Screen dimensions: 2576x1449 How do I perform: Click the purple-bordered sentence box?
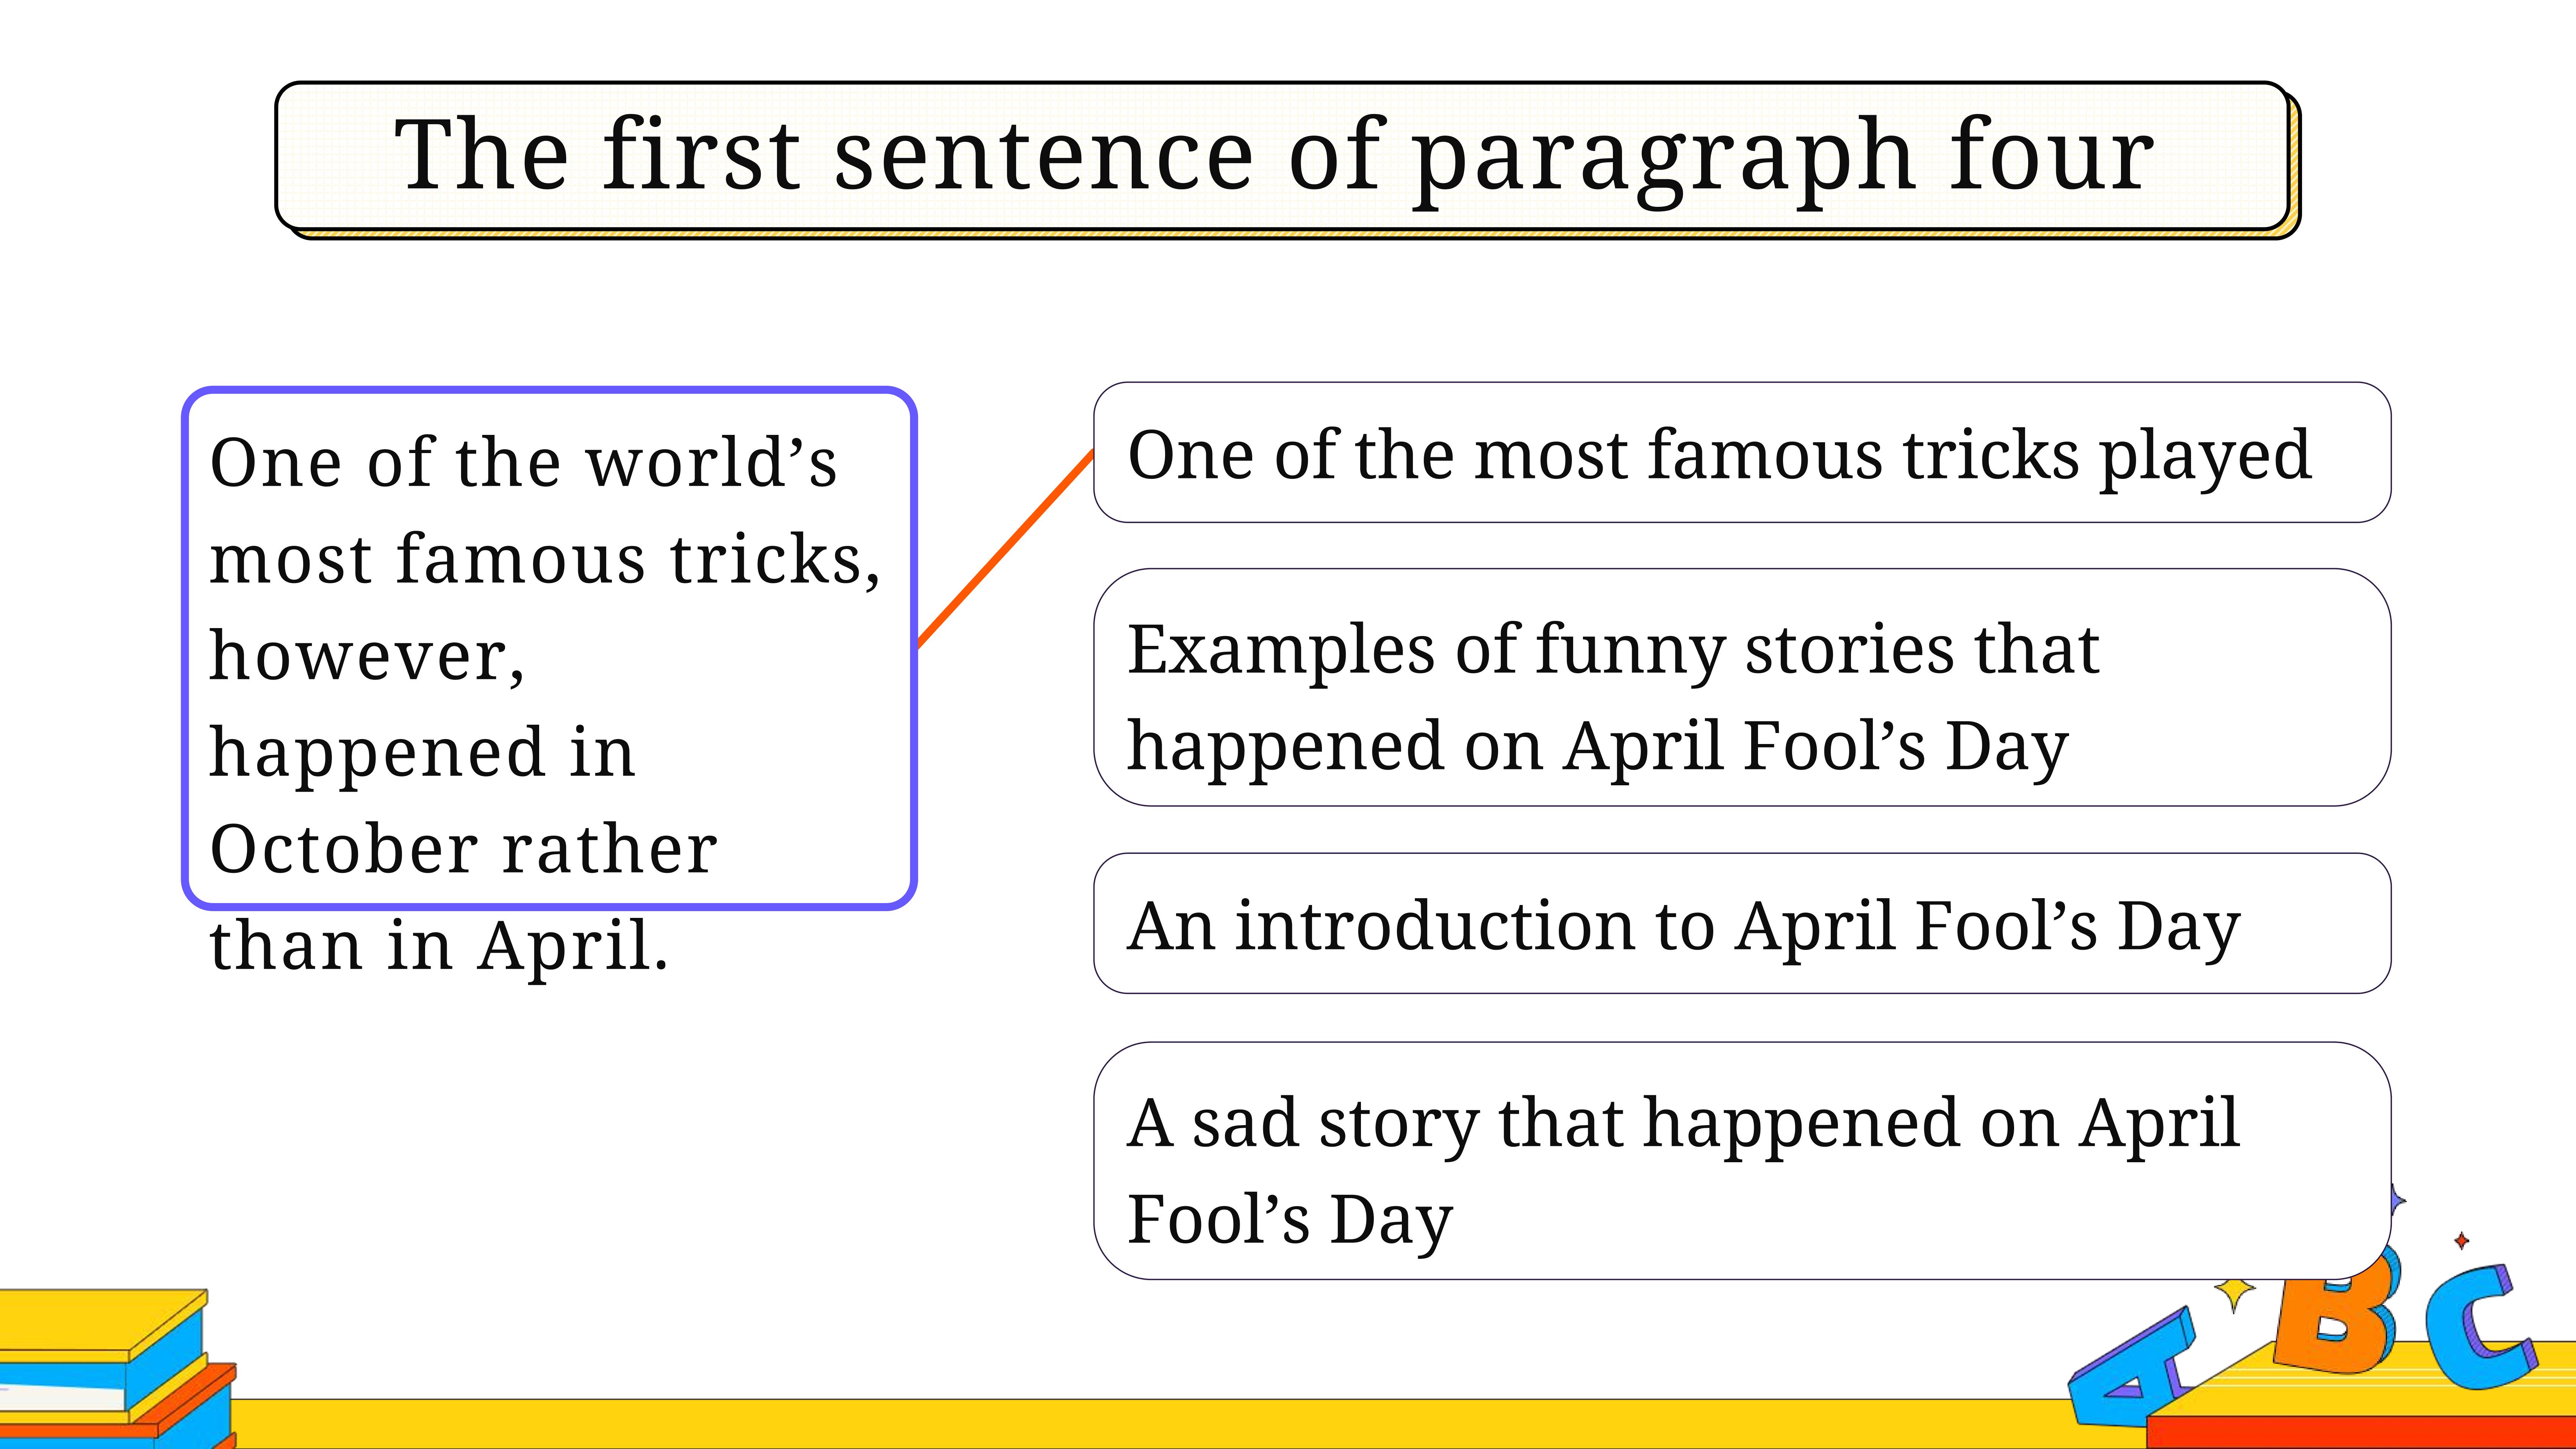click(549, 648)
